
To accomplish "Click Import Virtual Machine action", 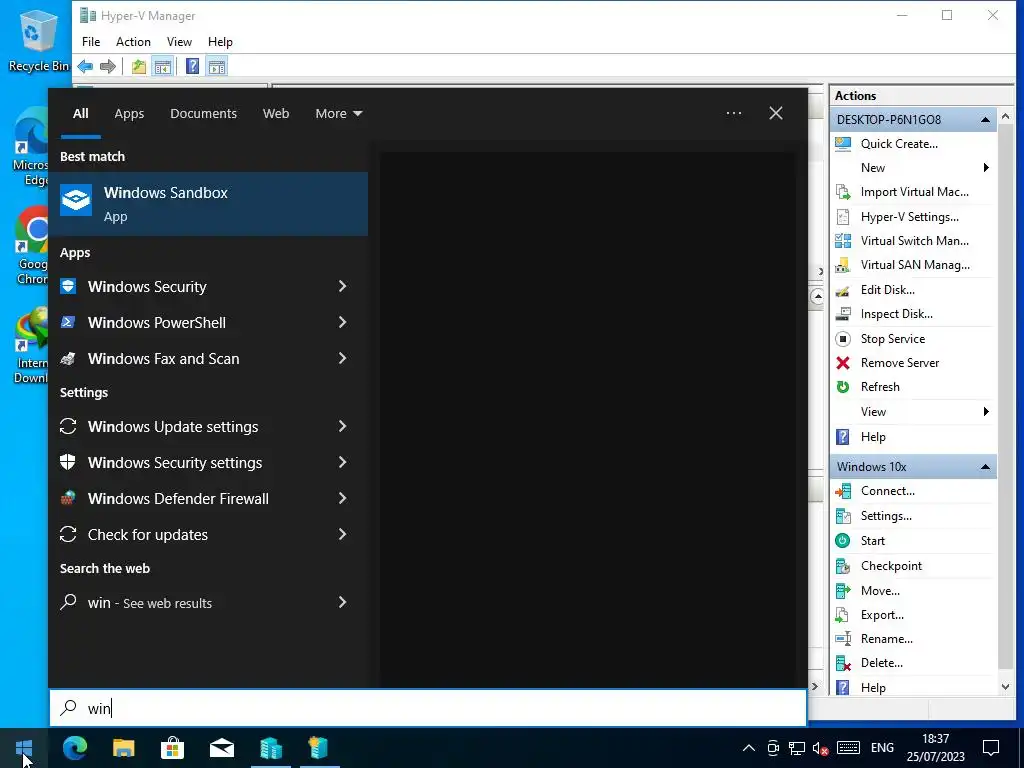I will pyautogui.click(x=914, y=192).
